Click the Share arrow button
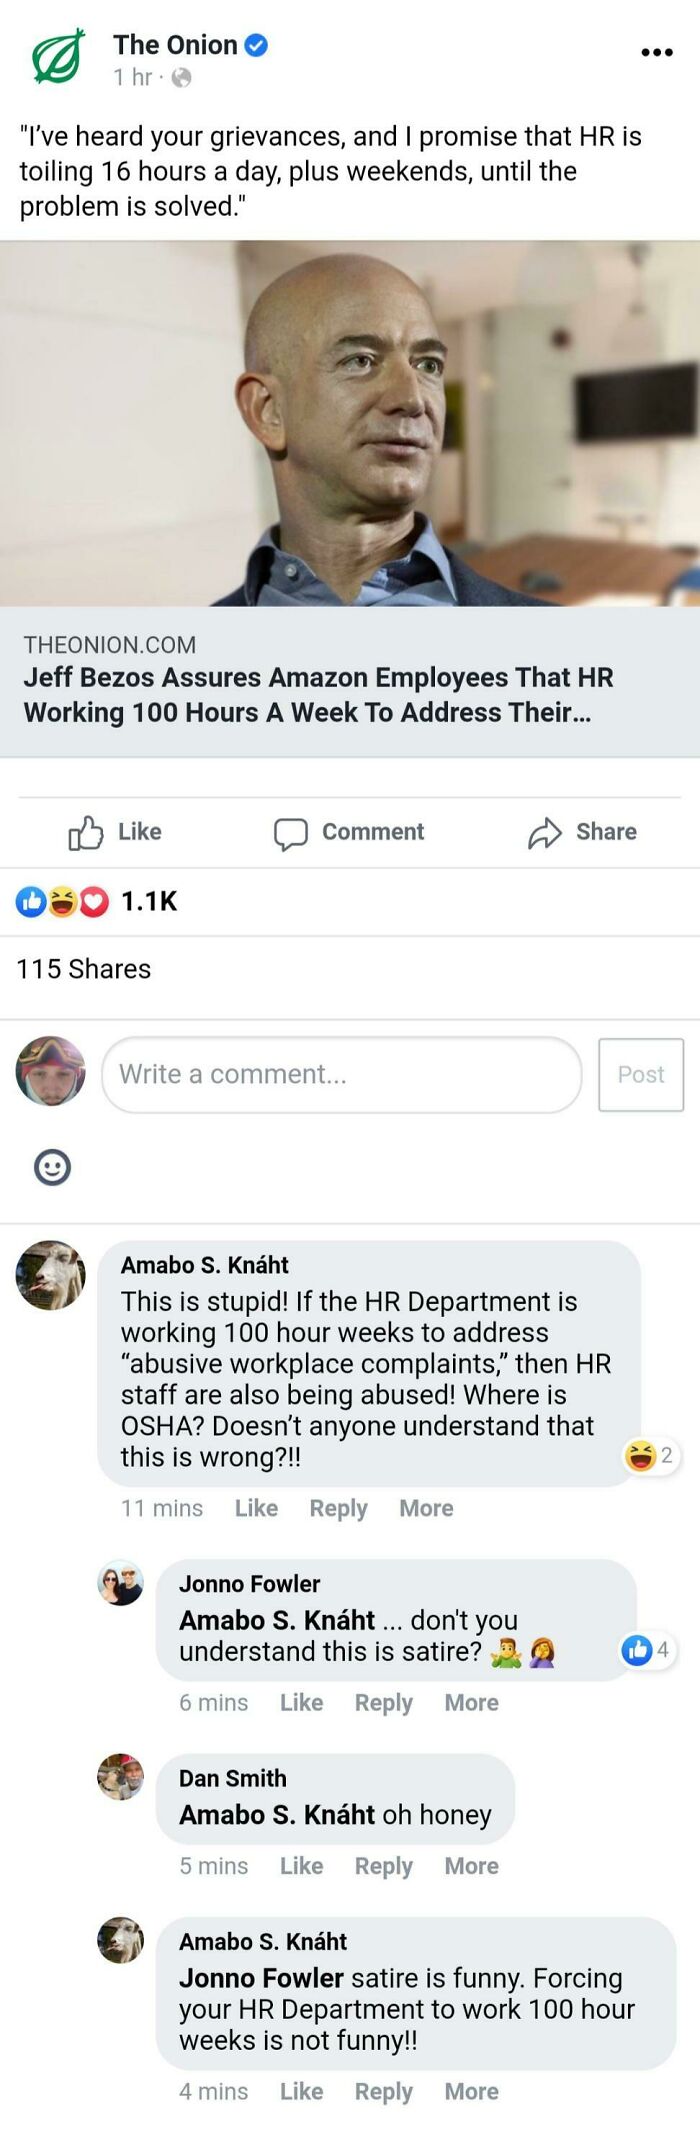Screen dimensions: 700x2140 point(582,832)
